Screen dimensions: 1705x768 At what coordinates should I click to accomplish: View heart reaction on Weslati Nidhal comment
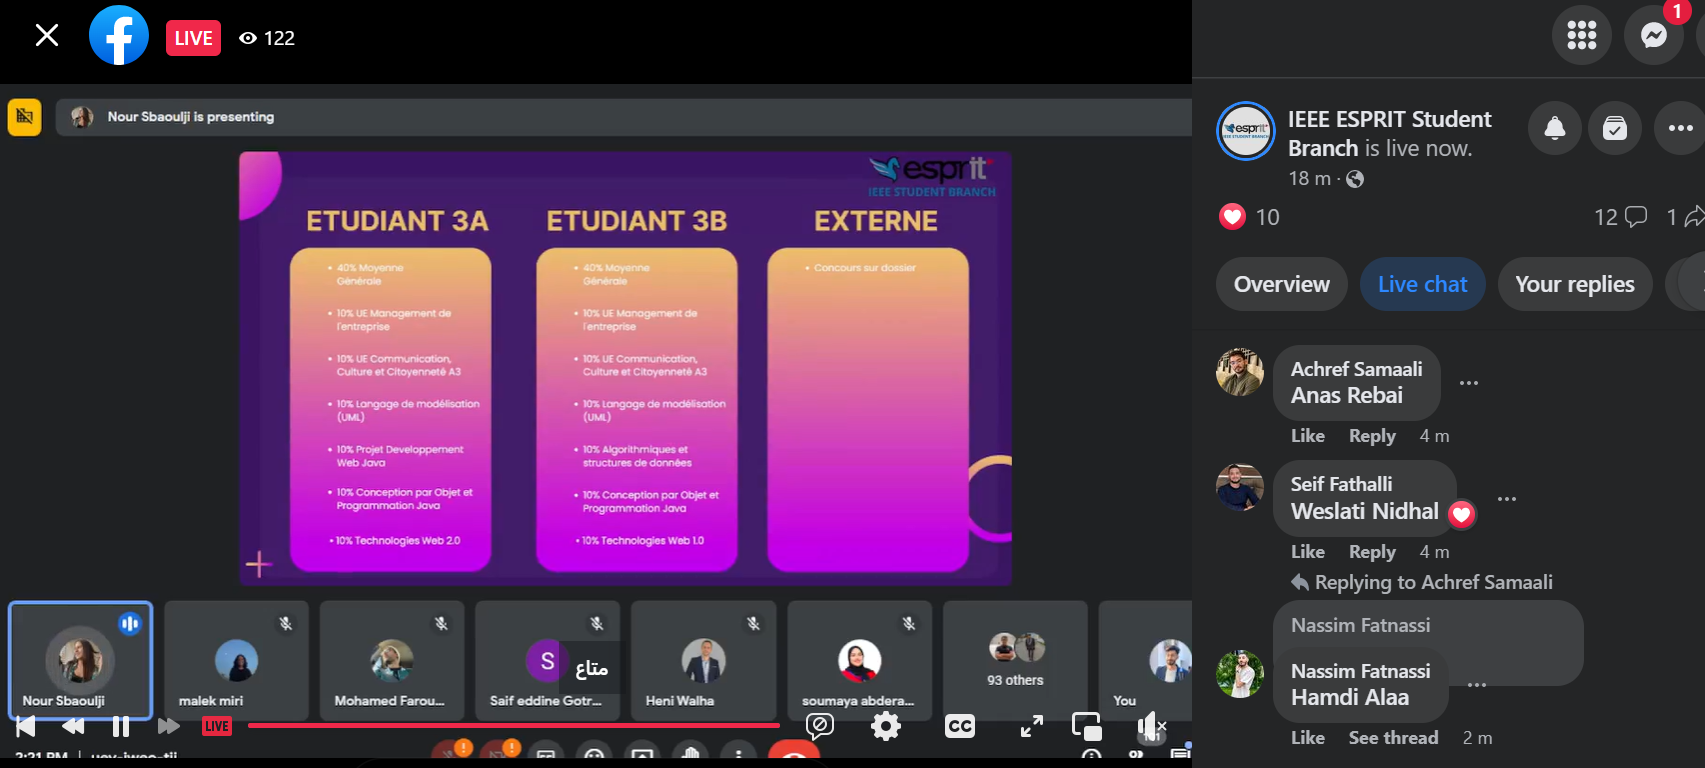tap(1462, 514)
